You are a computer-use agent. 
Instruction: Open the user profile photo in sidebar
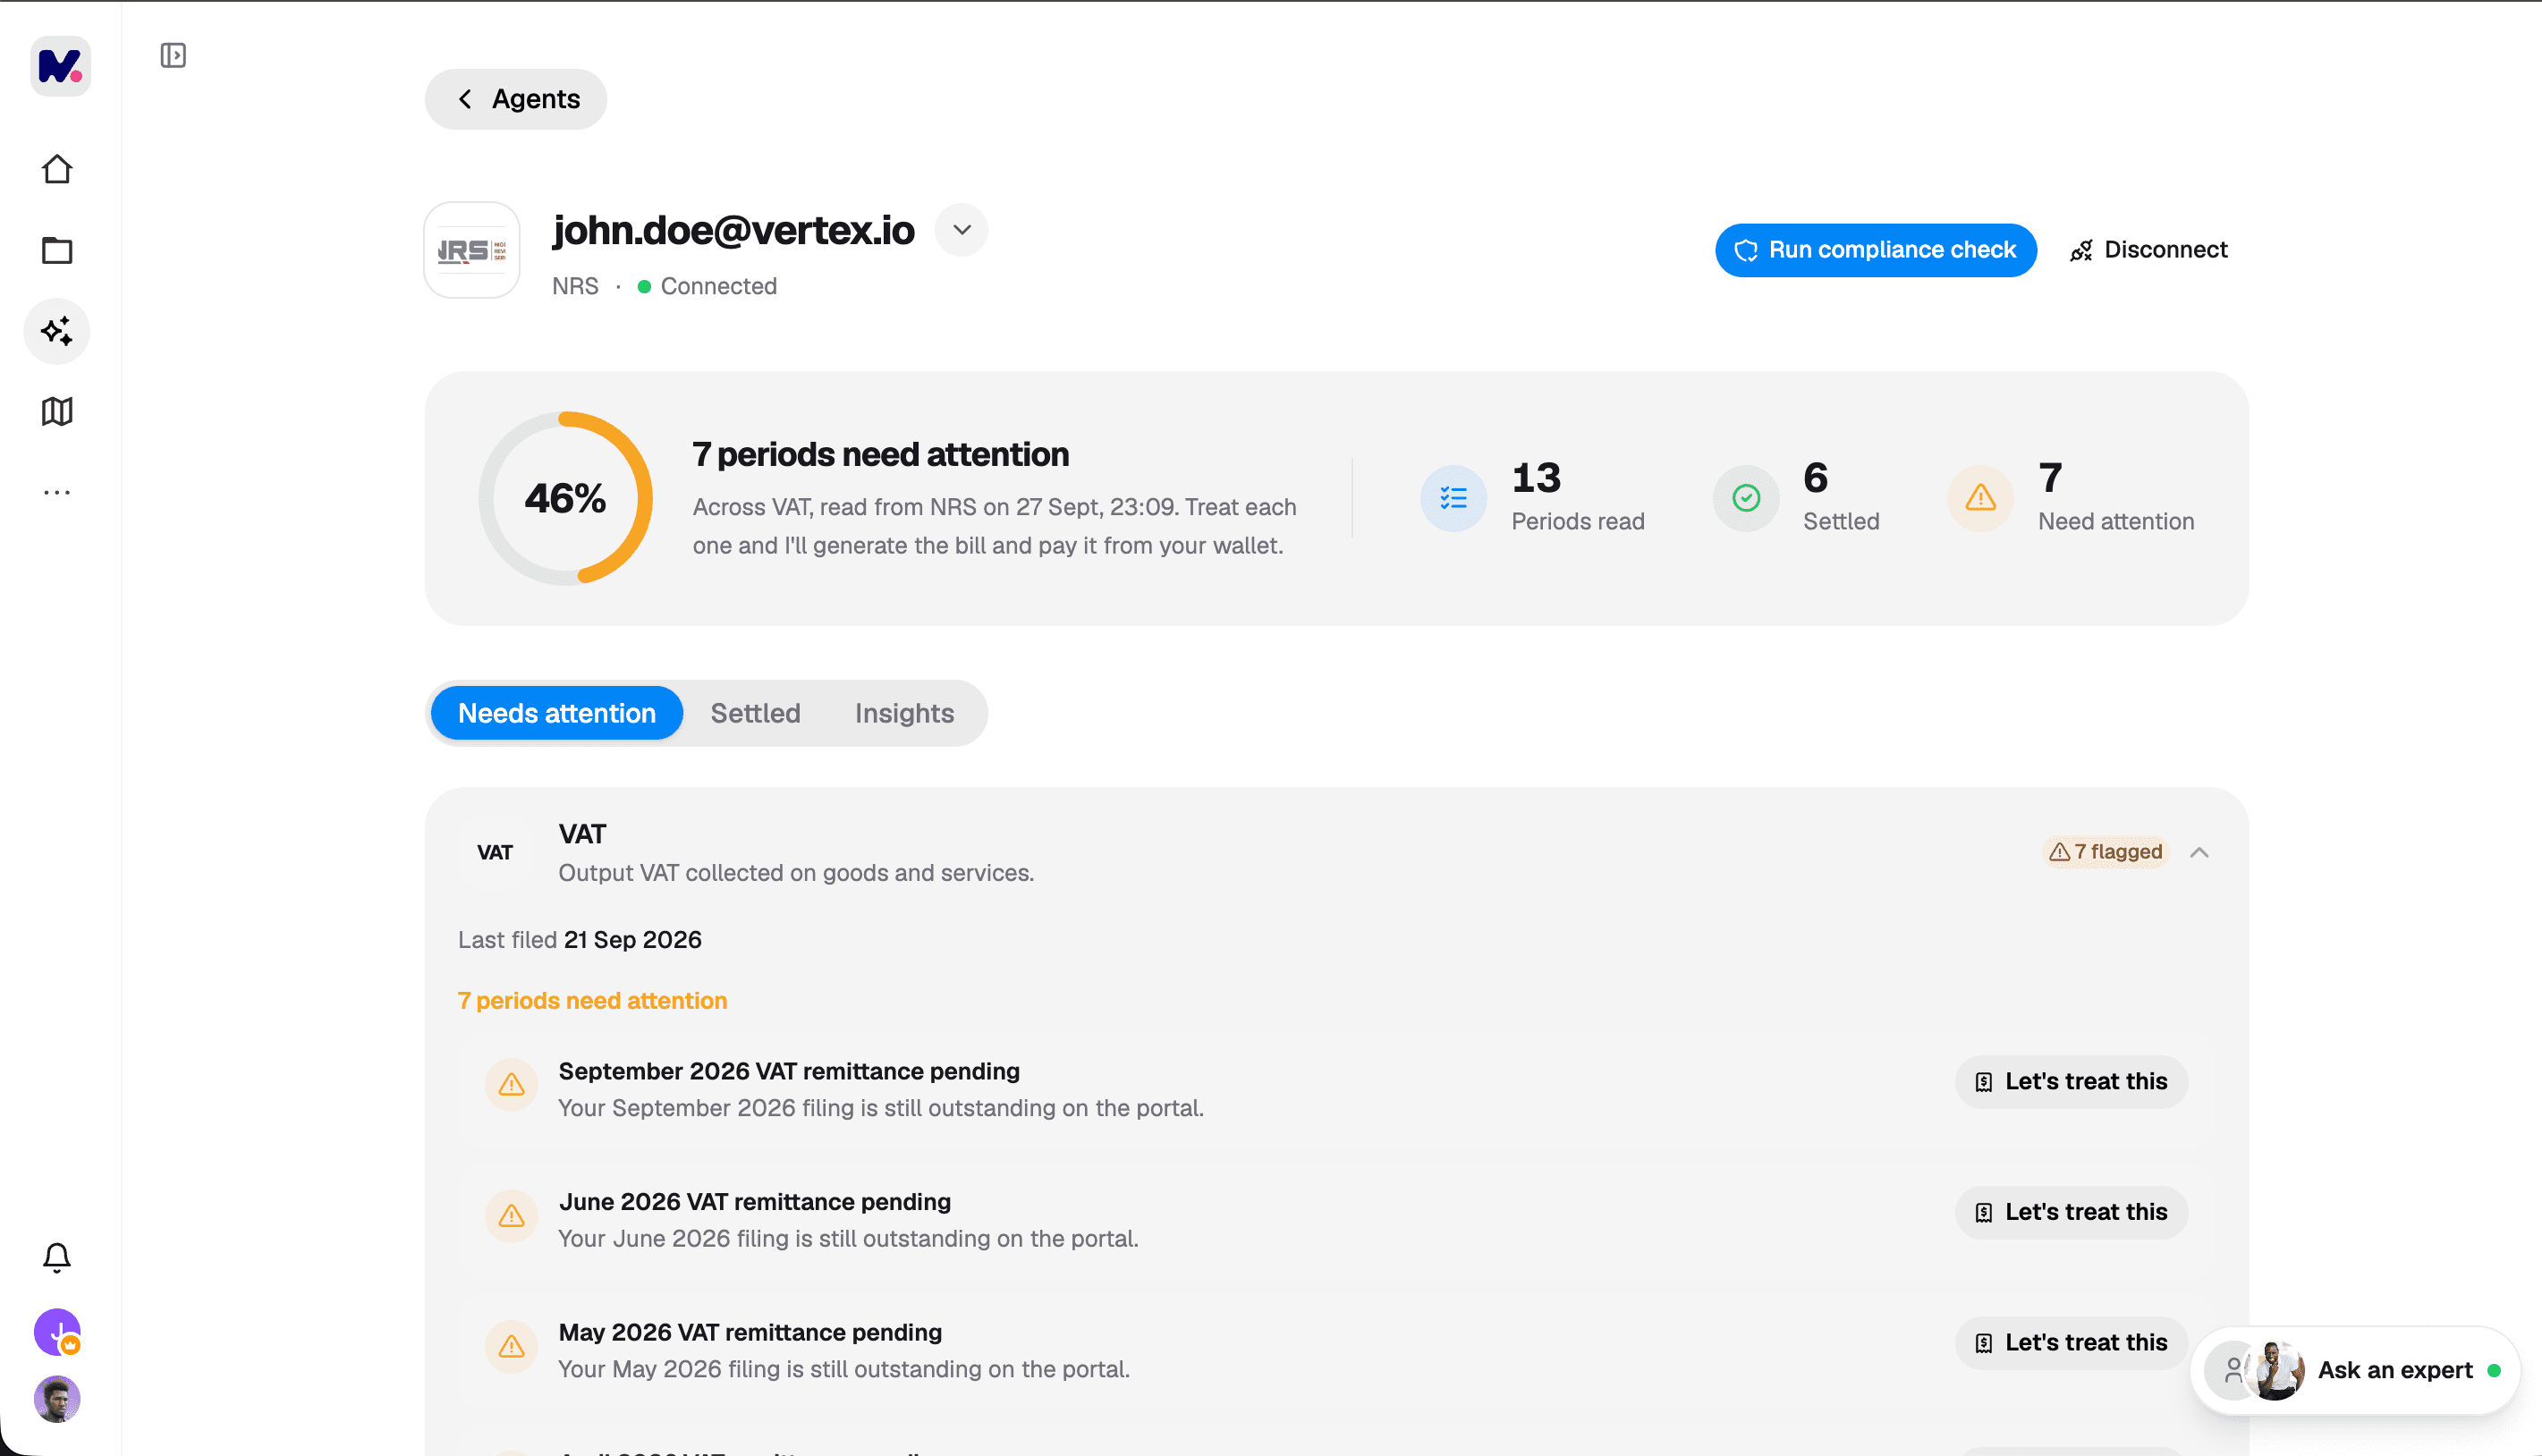[57, 1399]
